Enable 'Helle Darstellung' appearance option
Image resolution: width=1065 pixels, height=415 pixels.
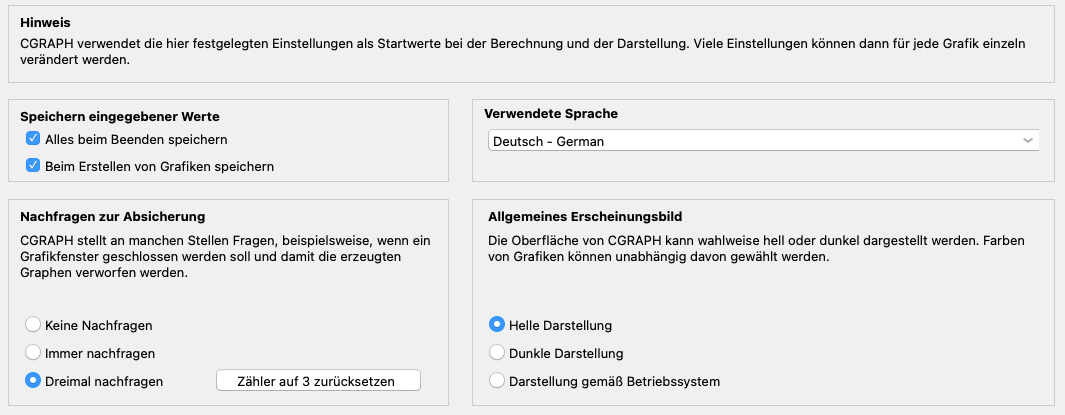pyautogui.click(x=497, y=325)
